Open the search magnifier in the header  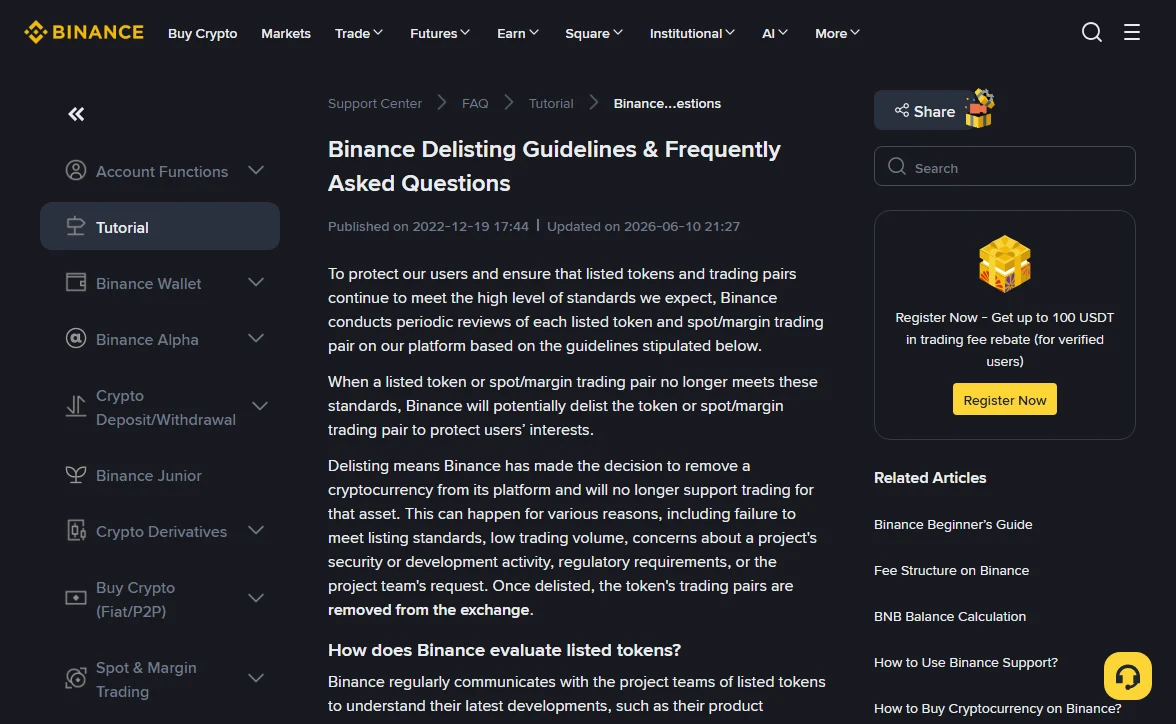[x=1091, y=32]
